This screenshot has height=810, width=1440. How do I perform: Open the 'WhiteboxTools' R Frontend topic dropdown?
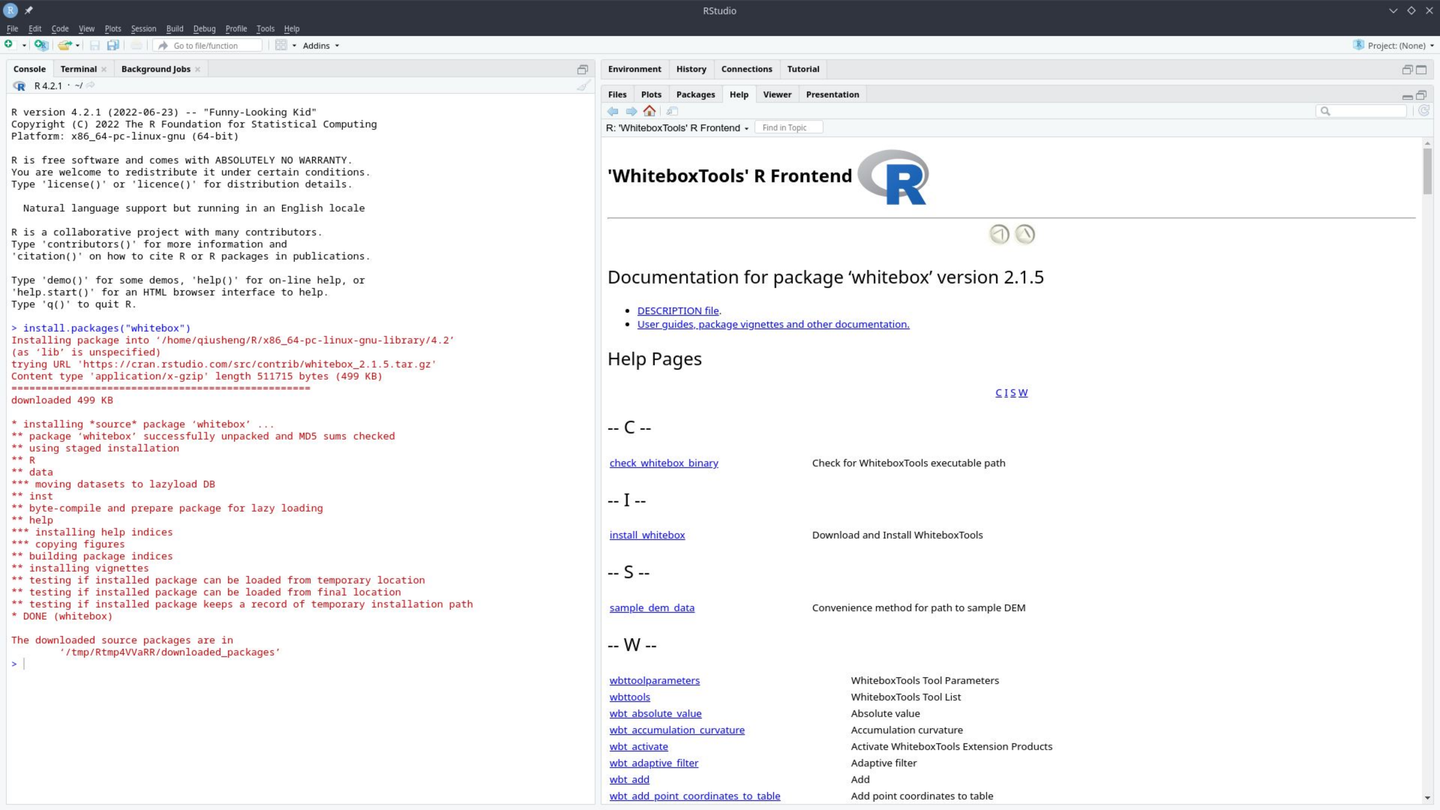677,128
